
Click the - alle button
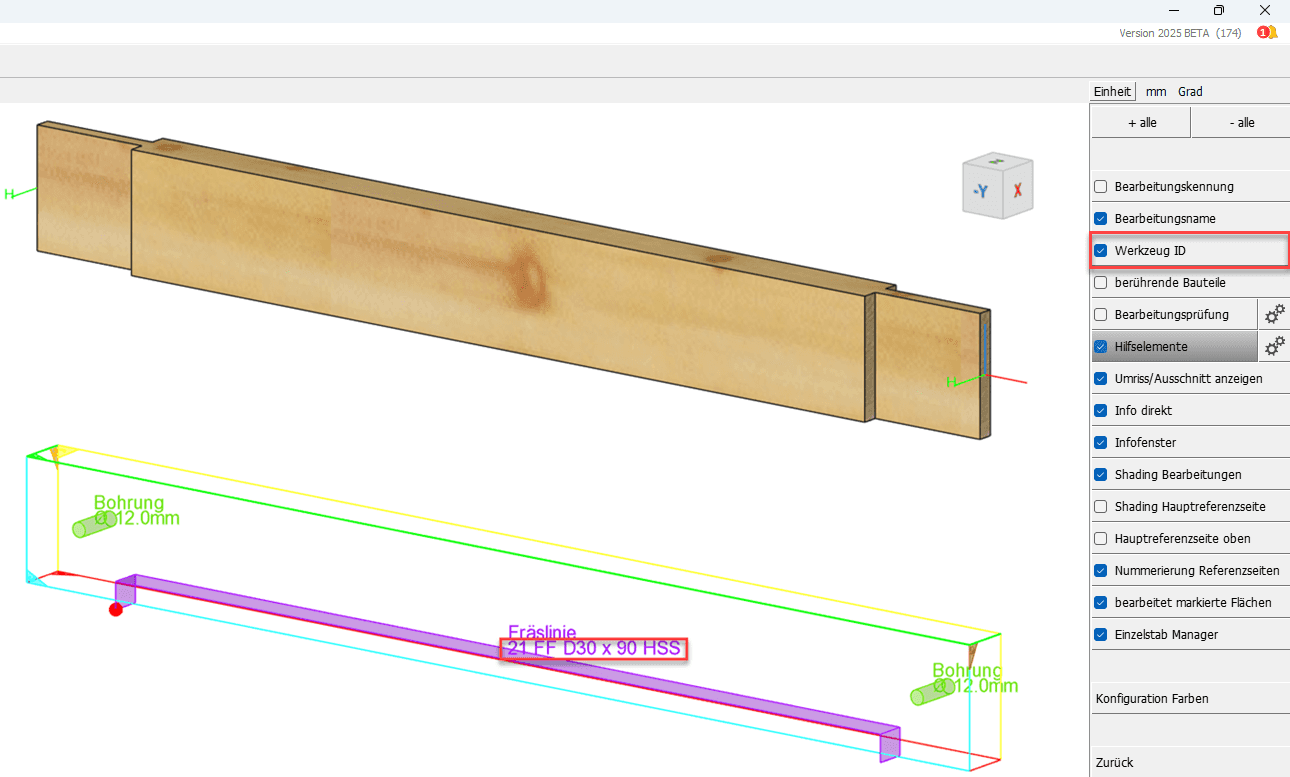(1240, 121)
